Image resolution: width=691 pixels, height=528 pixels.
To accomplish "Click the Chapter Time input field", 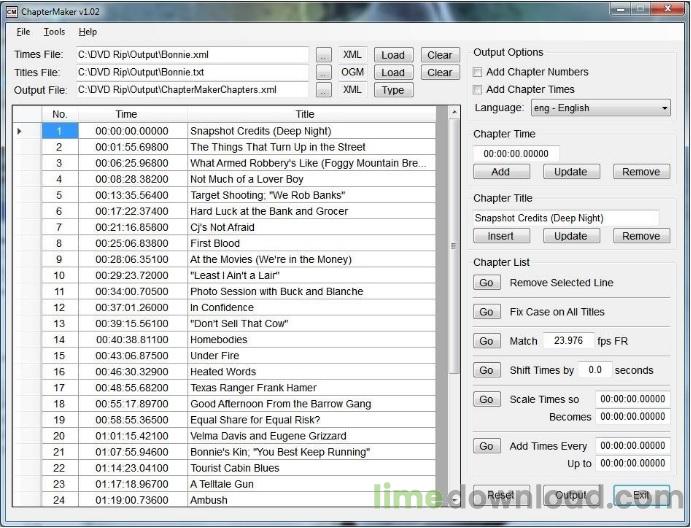I will click(516, 154).
